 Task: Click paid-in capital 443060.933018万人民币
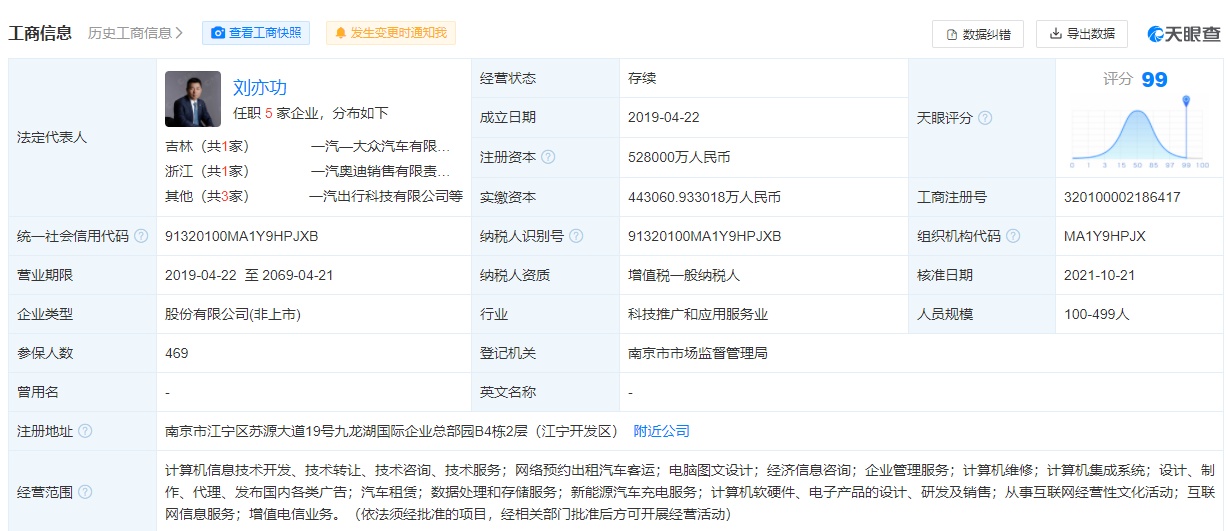coord(704,197)
